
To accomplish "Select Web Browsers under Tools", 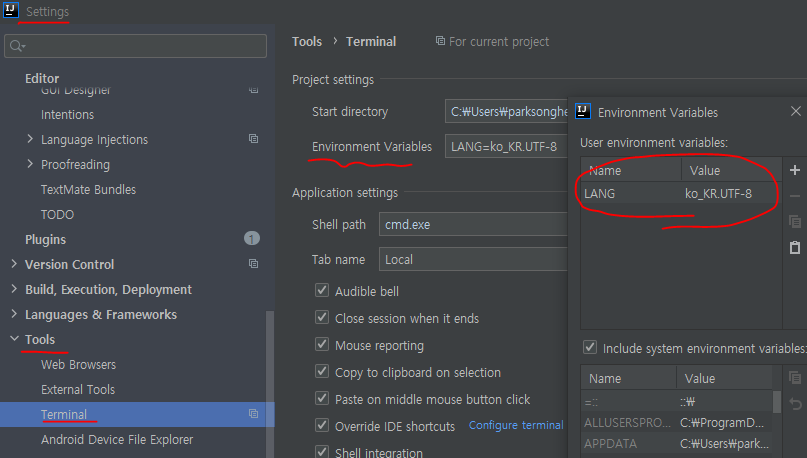I will point(78,364).
